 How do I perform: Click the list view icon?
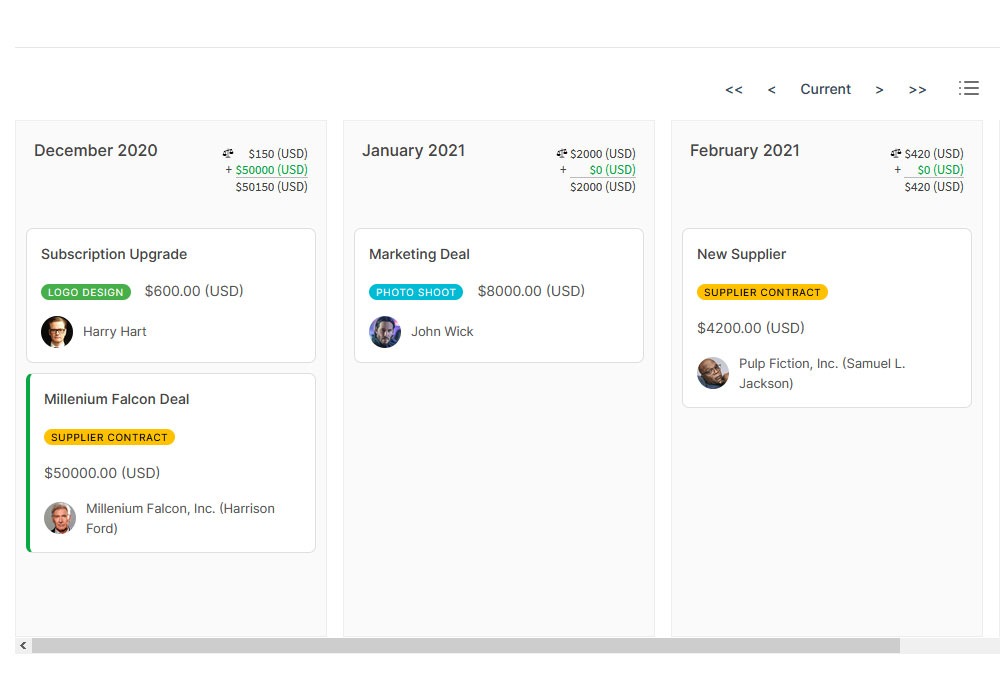tap(968, 88)
